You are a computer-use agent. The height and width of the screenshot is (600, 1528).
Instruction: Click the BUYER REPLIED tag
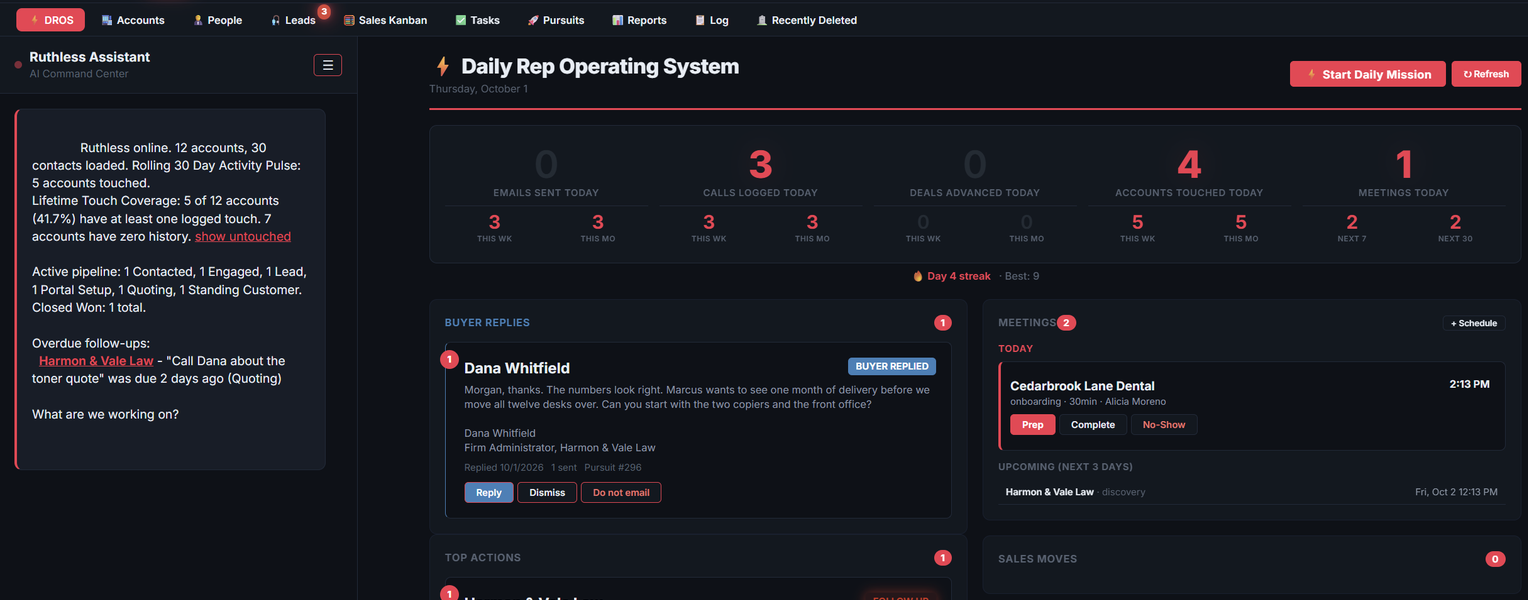click(892, 366)
